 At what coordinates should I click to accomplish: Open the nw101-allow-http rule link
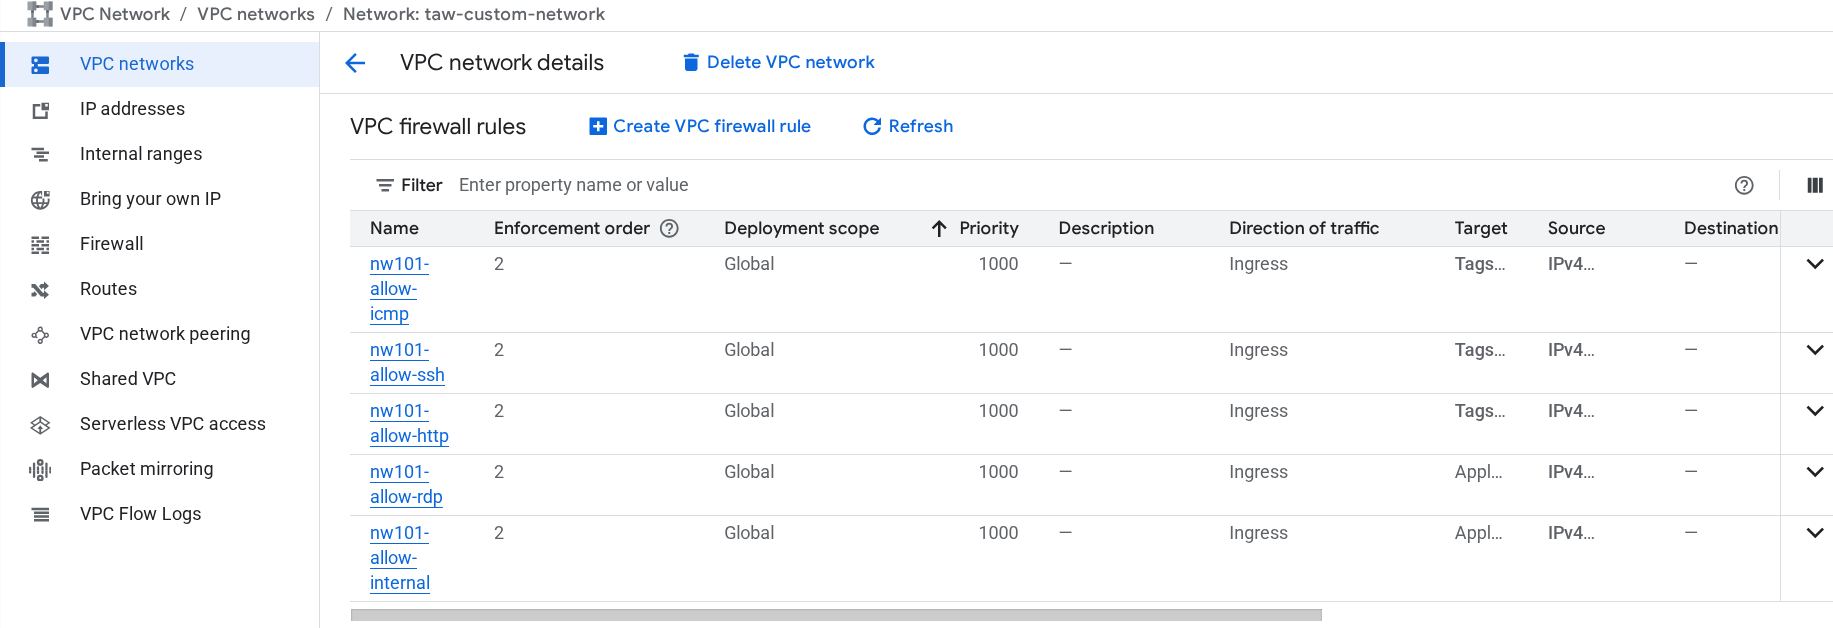[409, 424]
